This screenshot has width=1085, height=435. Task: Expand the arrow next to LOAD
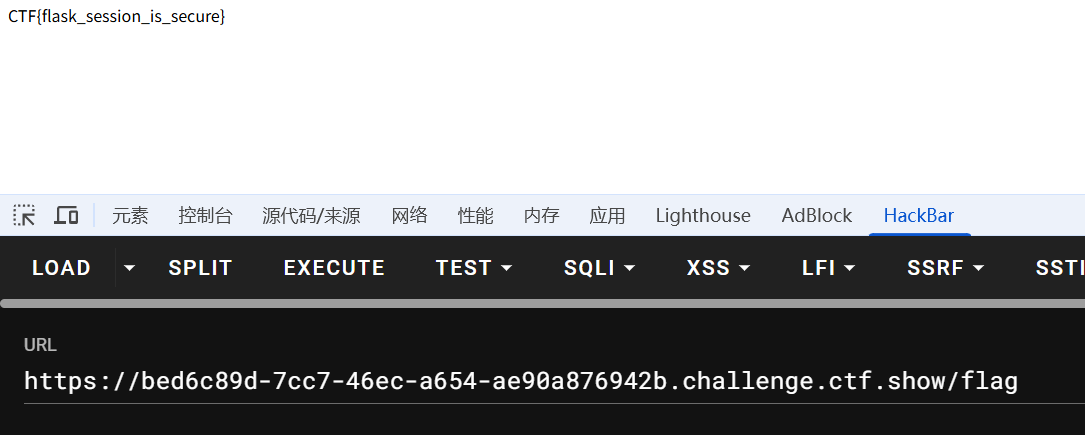pos(129,268)
